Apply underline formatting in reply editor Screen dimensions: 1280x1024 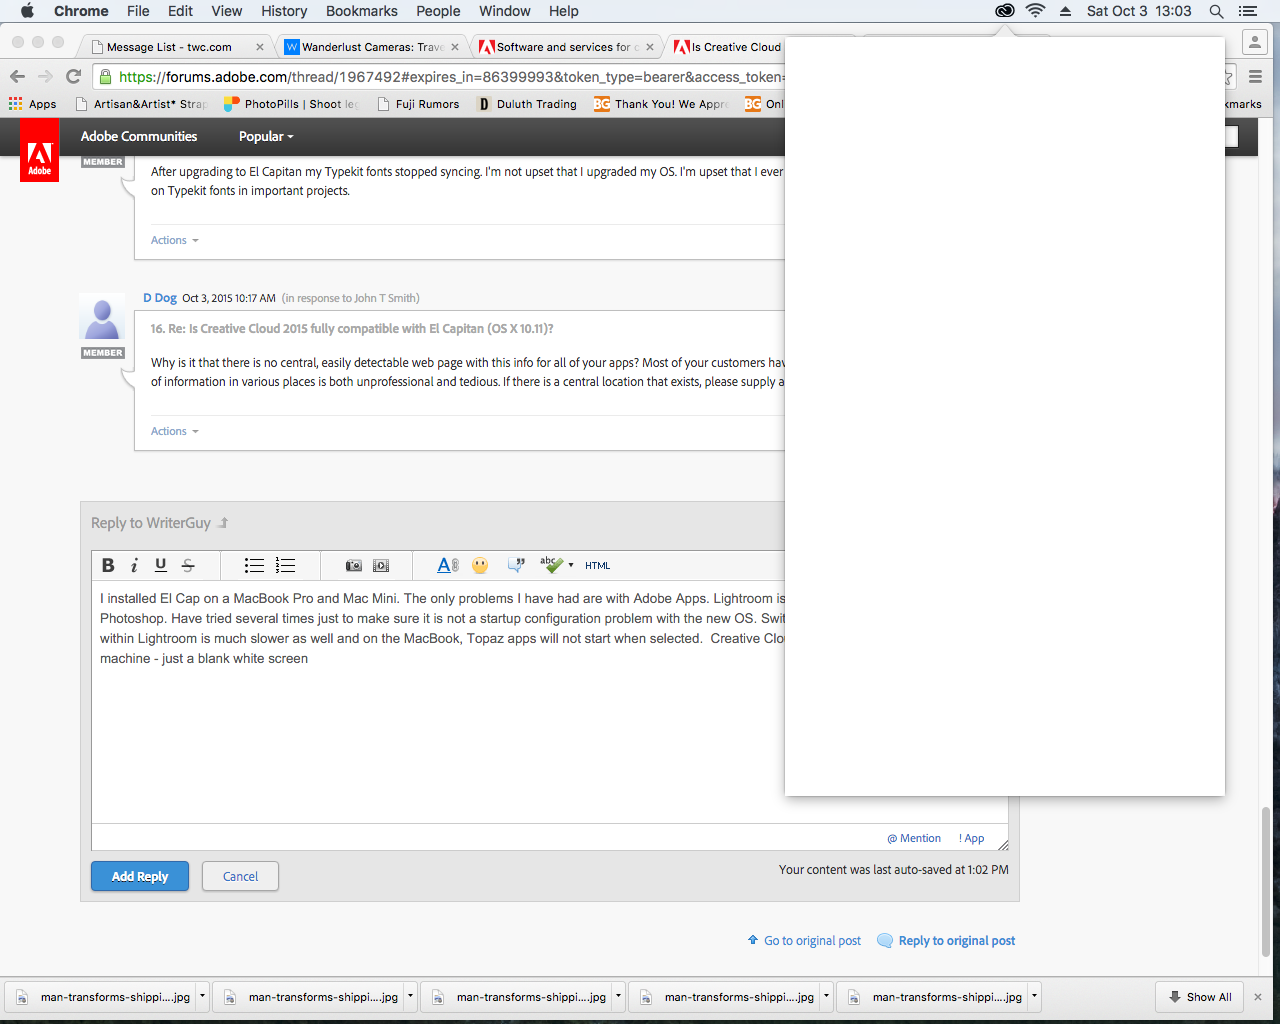coord(160,565)
